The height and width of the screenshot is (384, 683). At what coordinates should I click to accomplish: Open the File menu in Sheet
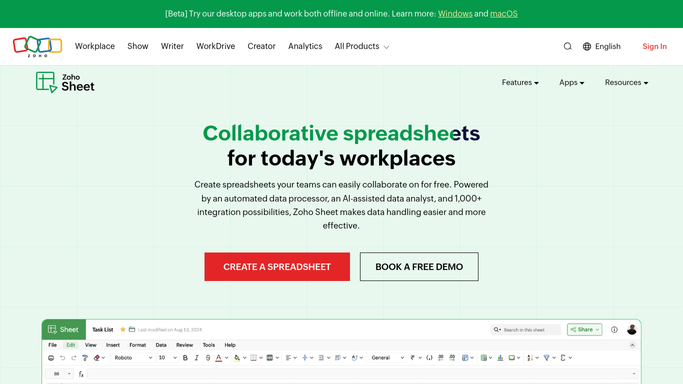pos(52,345)
